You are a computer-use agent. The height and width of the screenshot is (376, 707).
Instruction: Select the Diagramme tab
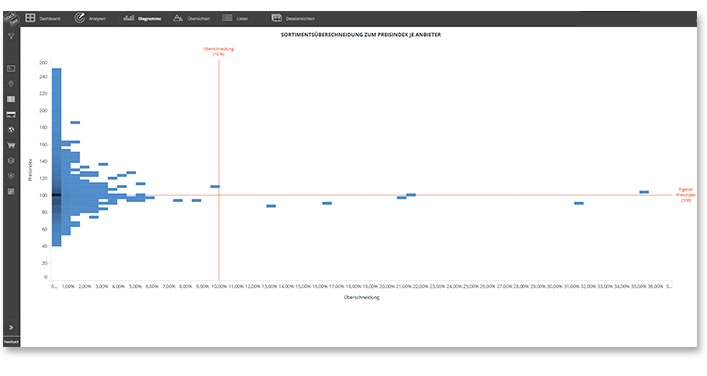coord(142,18)
